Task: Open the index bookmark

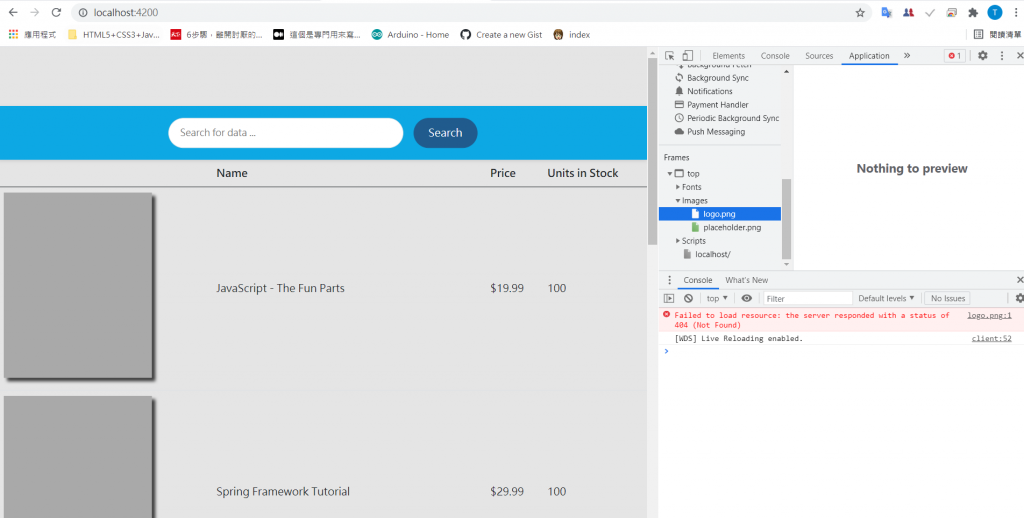Action: point(571,35)
